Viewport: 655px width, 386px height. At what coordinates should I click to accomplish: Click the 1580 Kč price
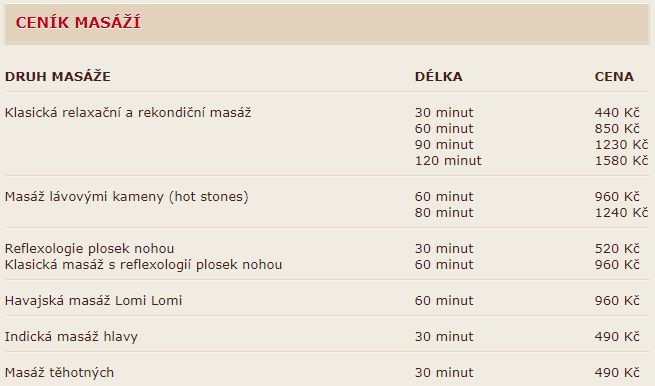click(x=622, y=161)
